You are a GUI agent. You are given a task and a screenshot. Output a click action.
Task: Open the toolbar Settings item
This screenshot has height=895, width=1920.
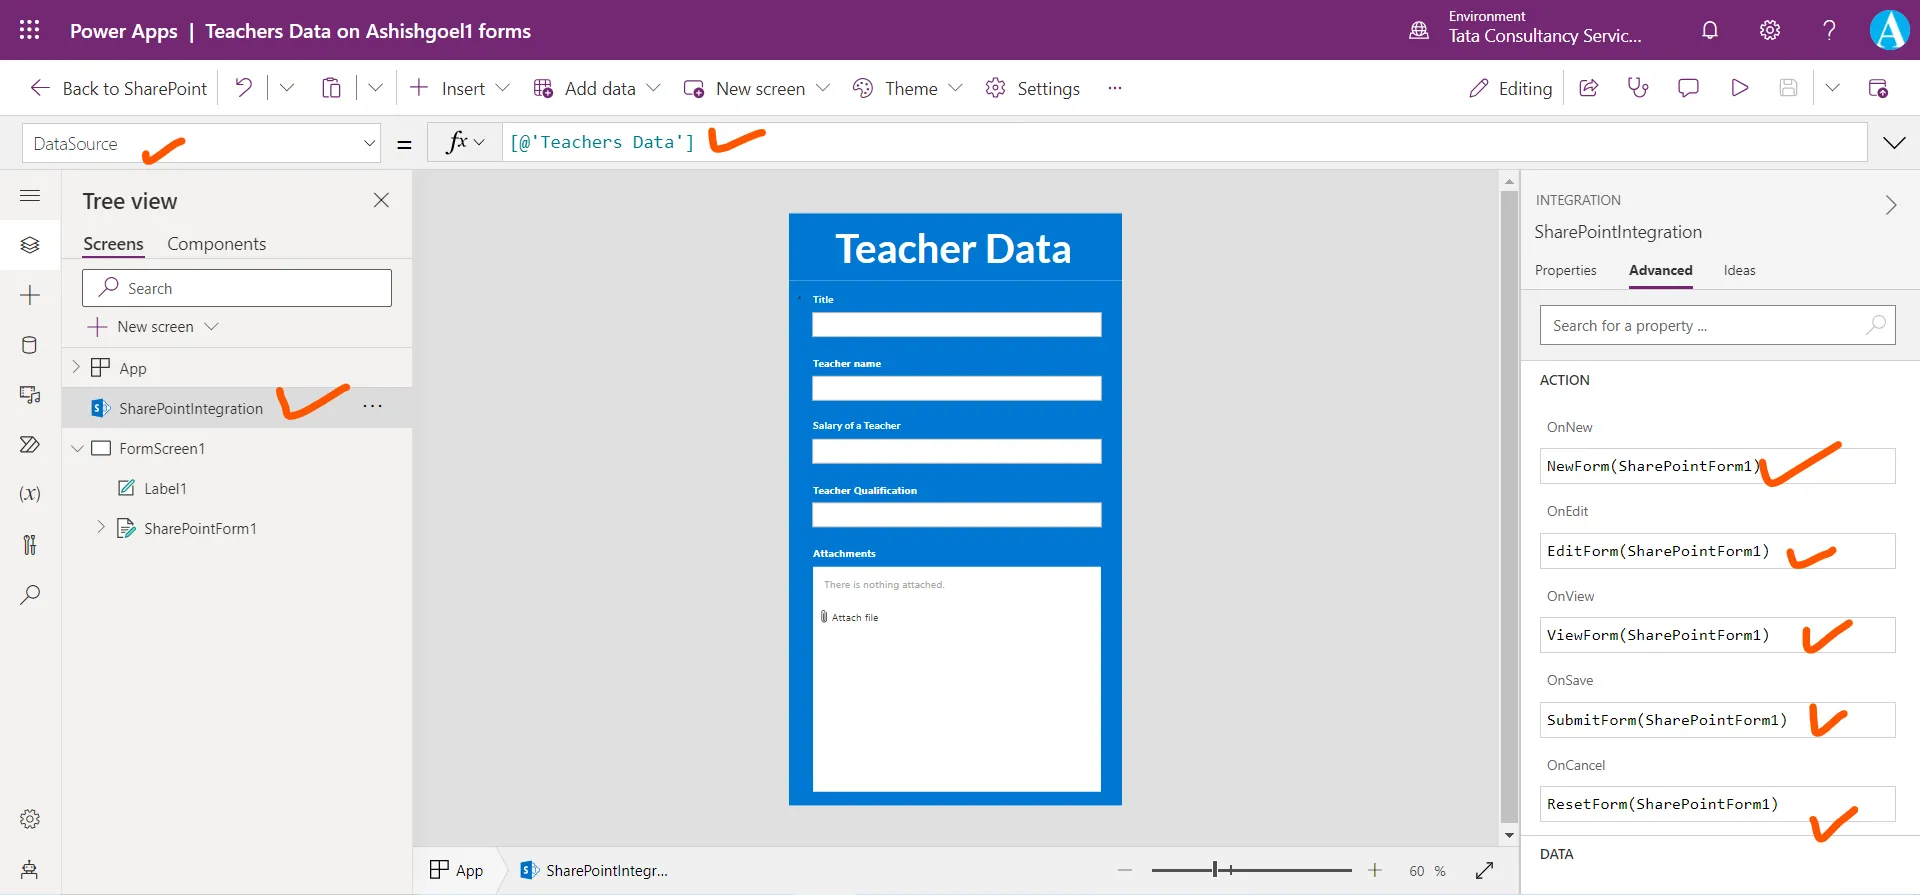pos(1033,88)
